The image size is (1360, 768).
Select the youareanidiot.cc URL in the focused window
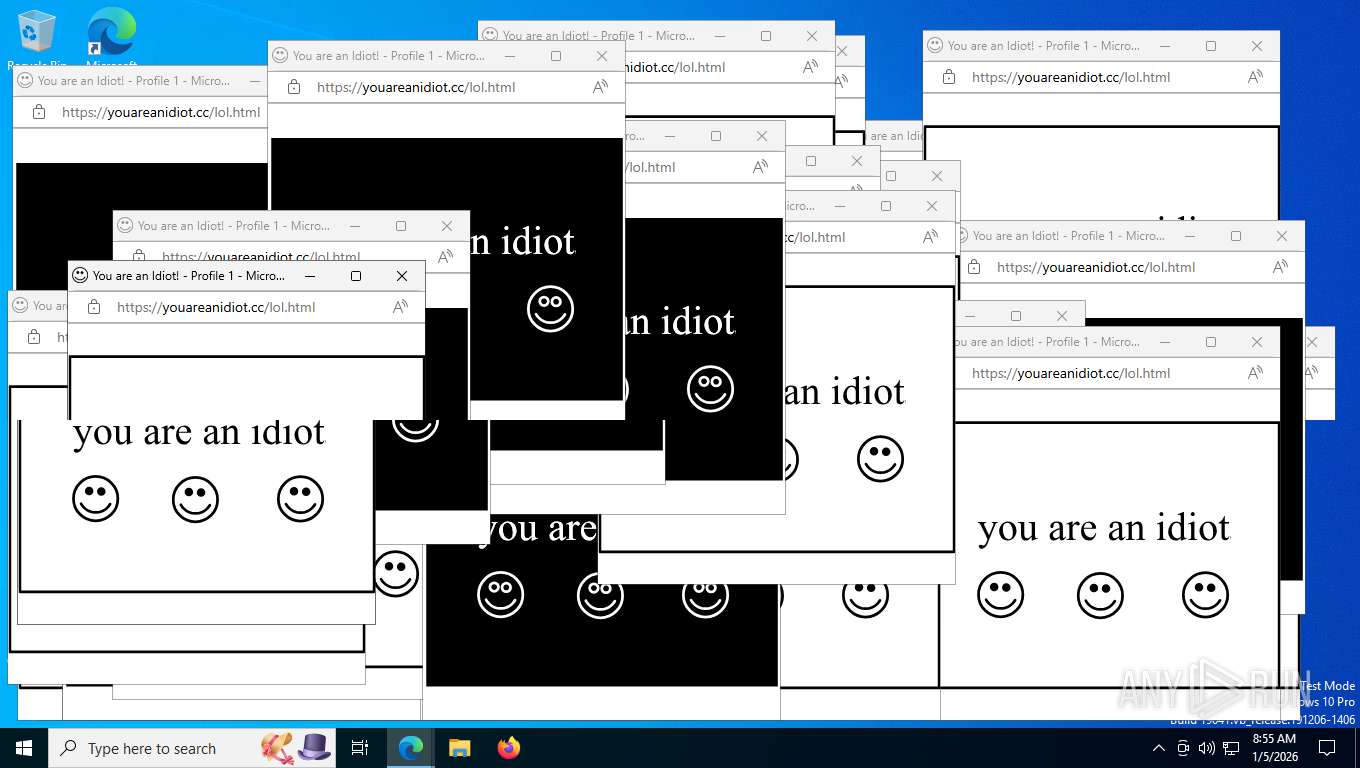[216, 307]
